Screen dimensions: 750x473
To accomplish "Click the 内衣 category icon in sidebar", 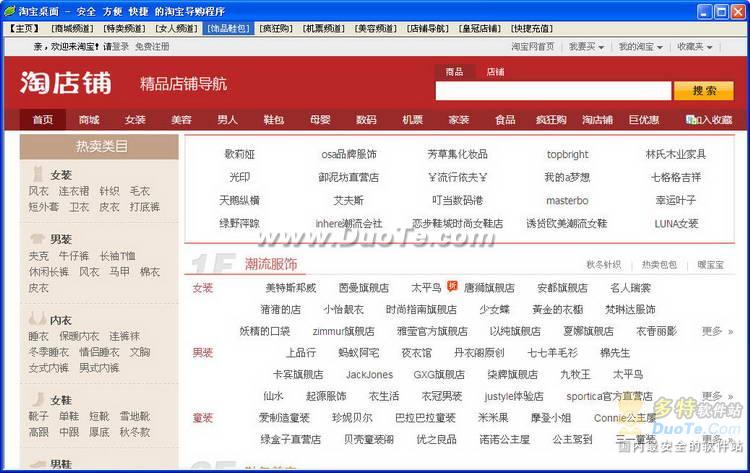I will [x=37, y=320].
